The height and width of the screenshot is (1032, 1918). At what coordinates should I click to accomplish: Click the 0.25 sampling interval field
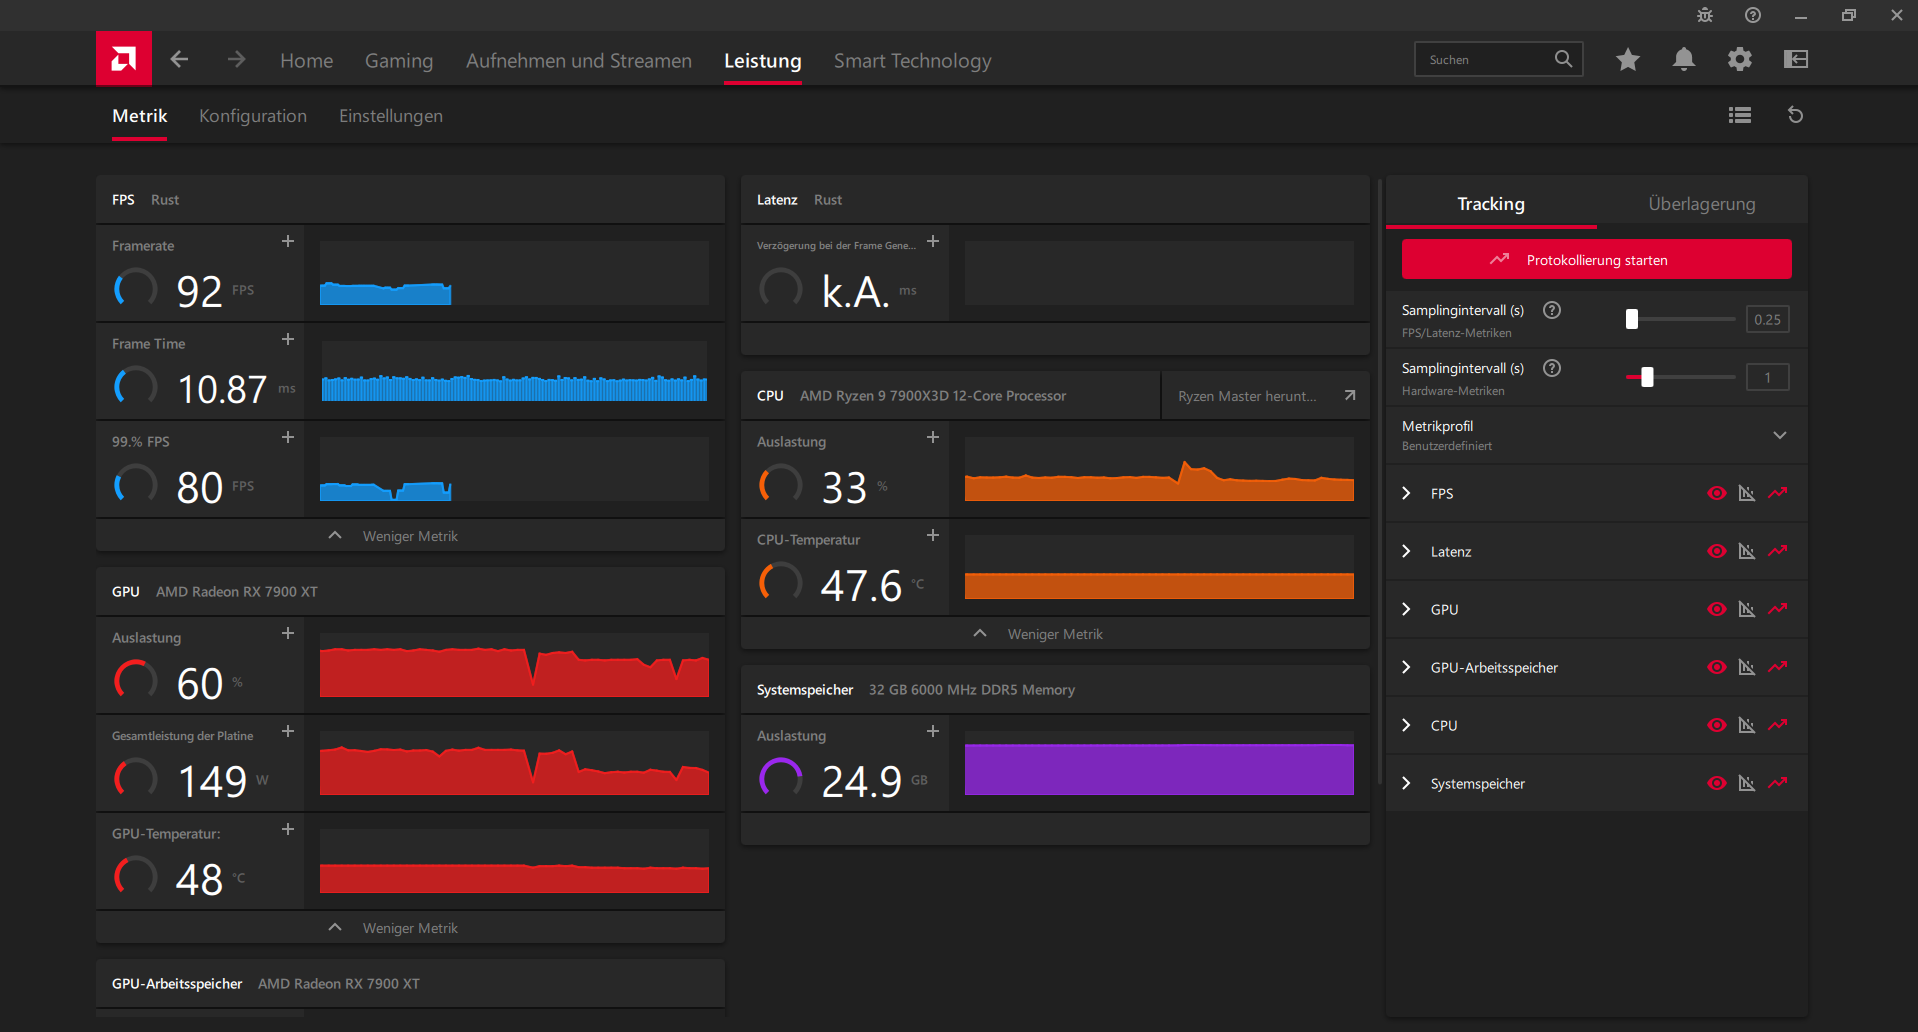1768,319
